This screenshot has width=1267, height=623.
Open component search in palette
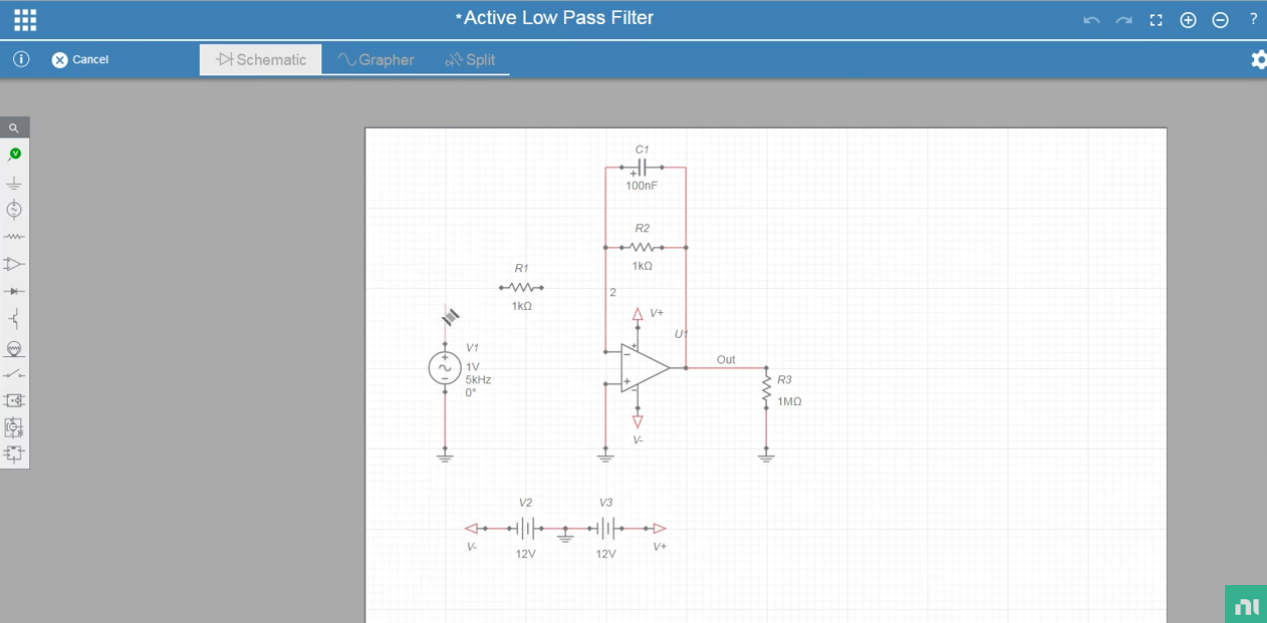pyautogui.click(x=14, y=128)
